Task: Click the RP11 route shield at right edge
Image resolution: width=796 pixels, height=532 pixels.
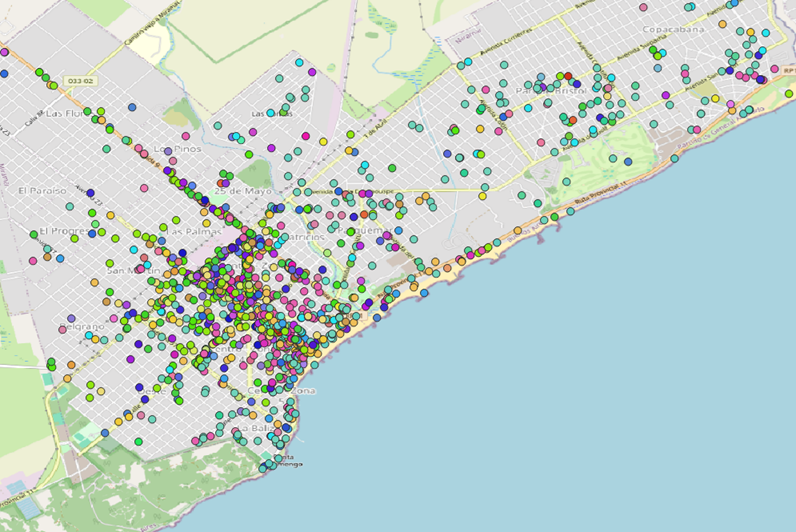Action: point(788,70)
